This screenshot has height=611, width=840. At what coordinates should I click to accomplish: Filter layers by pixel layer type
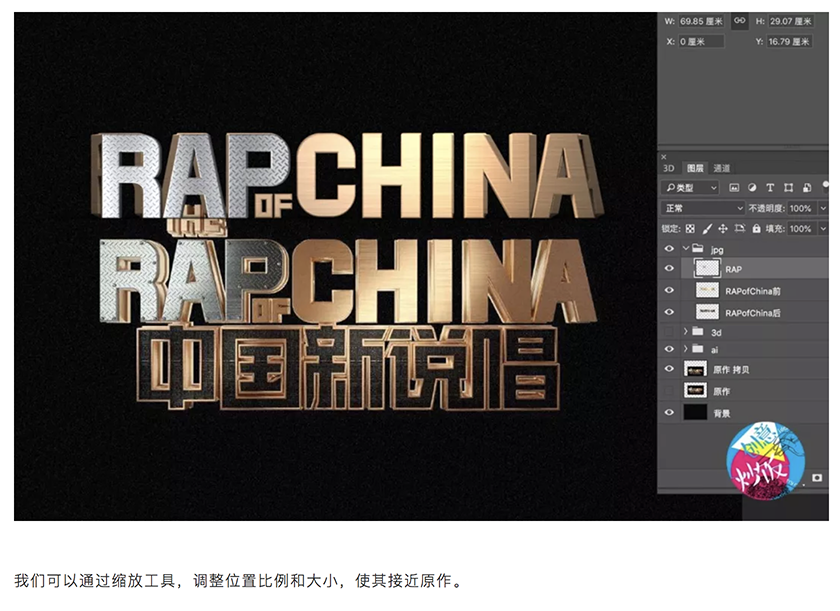[x=734, y=187]
